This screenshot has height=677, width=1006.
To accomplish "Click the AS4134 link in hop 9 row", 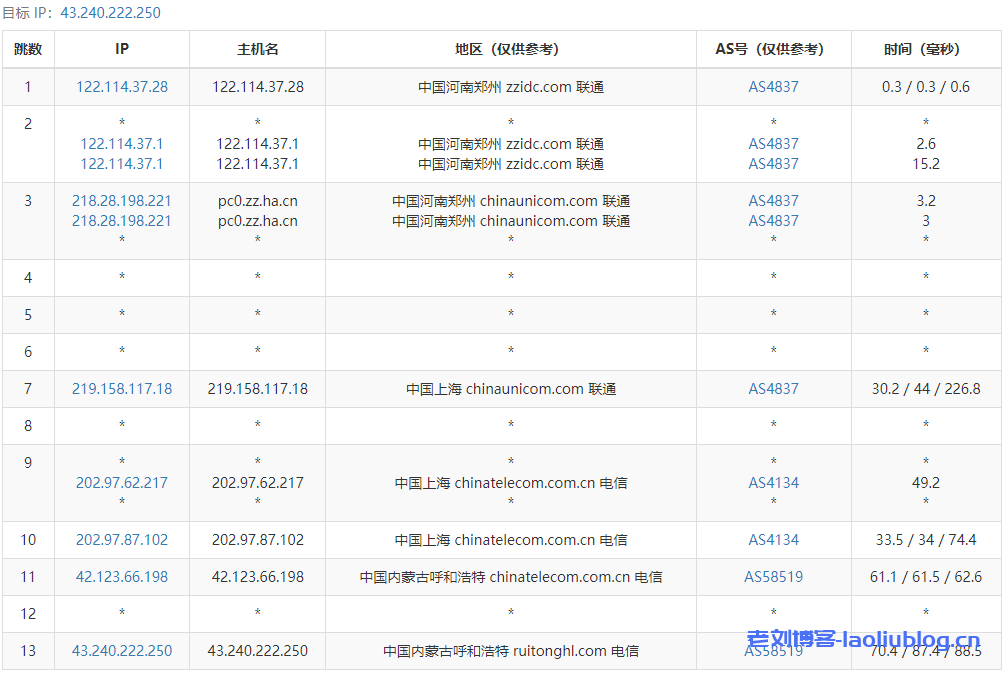I will 773,483.
